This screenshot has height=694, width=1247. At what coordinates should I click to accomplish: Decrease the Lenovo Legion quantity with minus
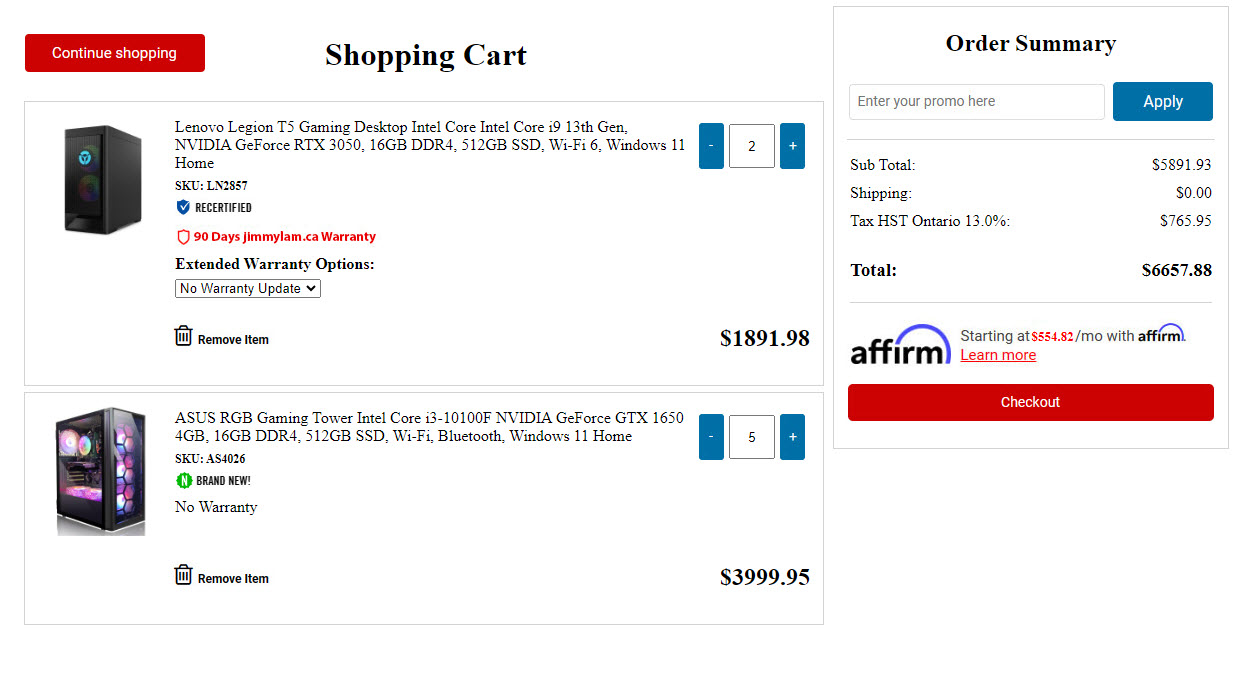[x=711, y=146]
